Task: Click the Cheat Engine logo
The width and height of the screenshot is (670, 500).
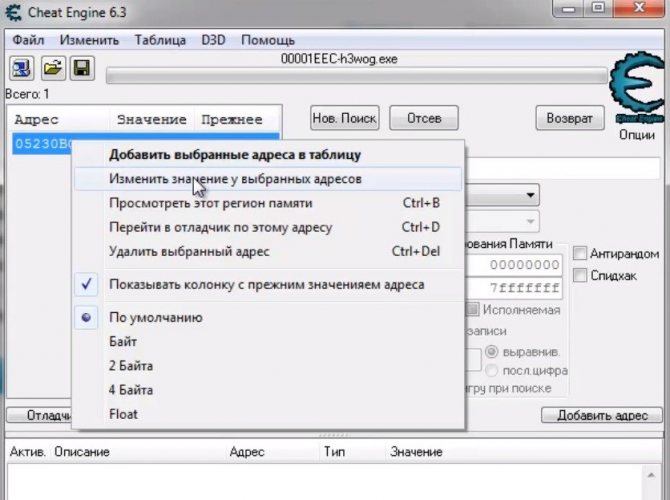Action: [x=638, y=88]
